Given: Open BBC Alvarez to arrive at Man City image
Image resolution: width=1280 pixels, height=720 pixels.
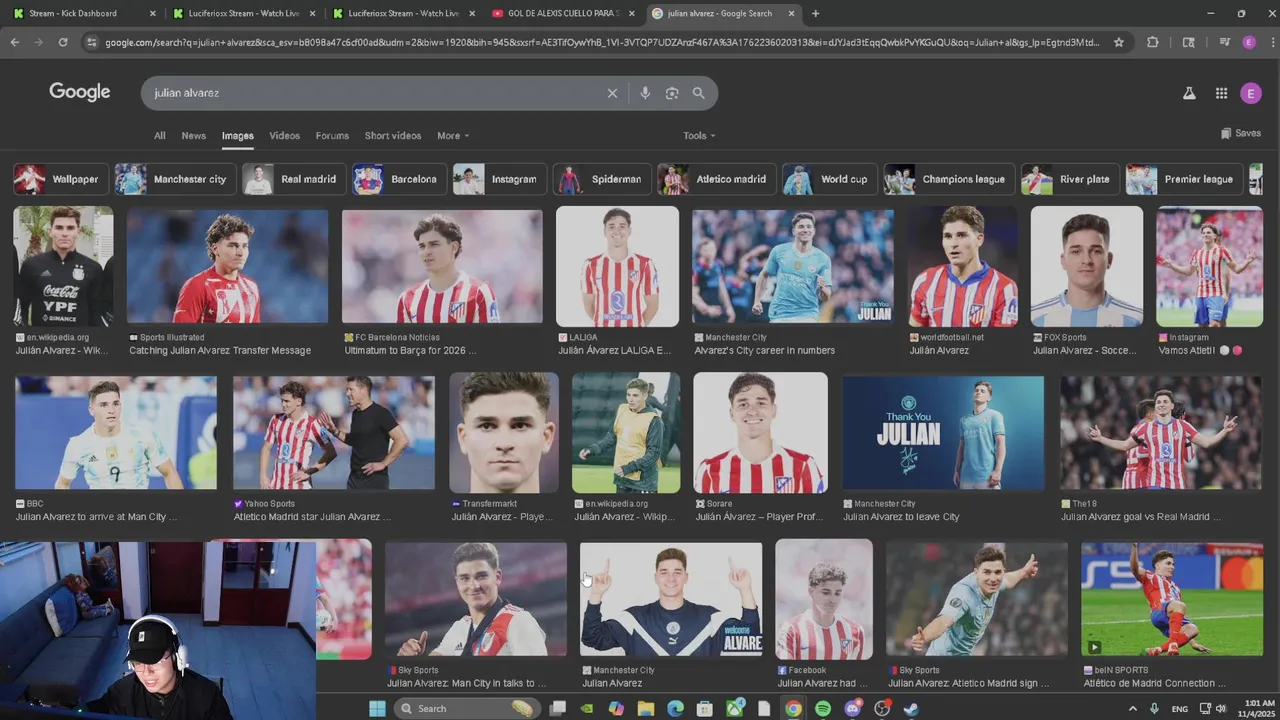Looking at the screenshot, I should (116, 433).
